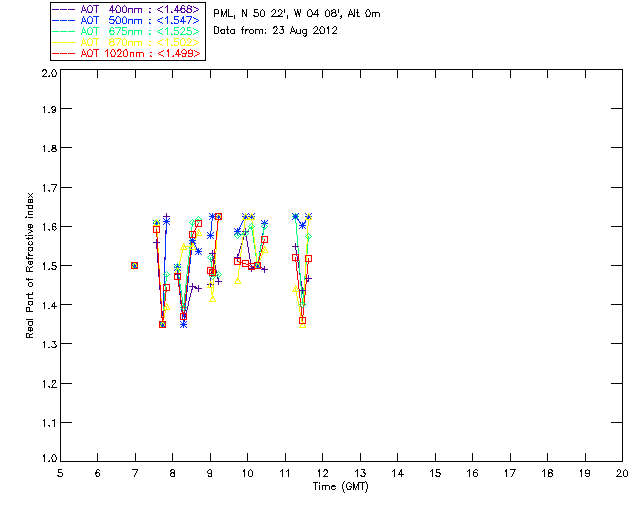The height and width of the screenshot is (512, 640).
Task: Click the 'Time (GMT)' x-axis label
Action: (x=340, y=487)
